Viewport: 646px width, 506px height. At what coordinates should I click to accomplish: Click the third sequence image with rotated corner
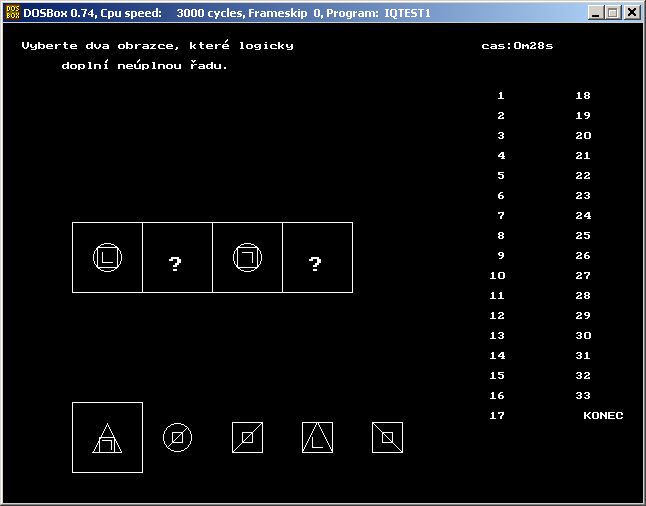247,257
